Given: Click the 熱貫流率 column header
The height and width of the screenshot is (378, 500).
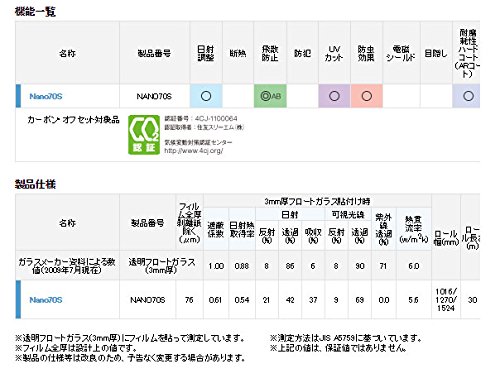Looking at the screenshot, I should [x=413, y=229].
